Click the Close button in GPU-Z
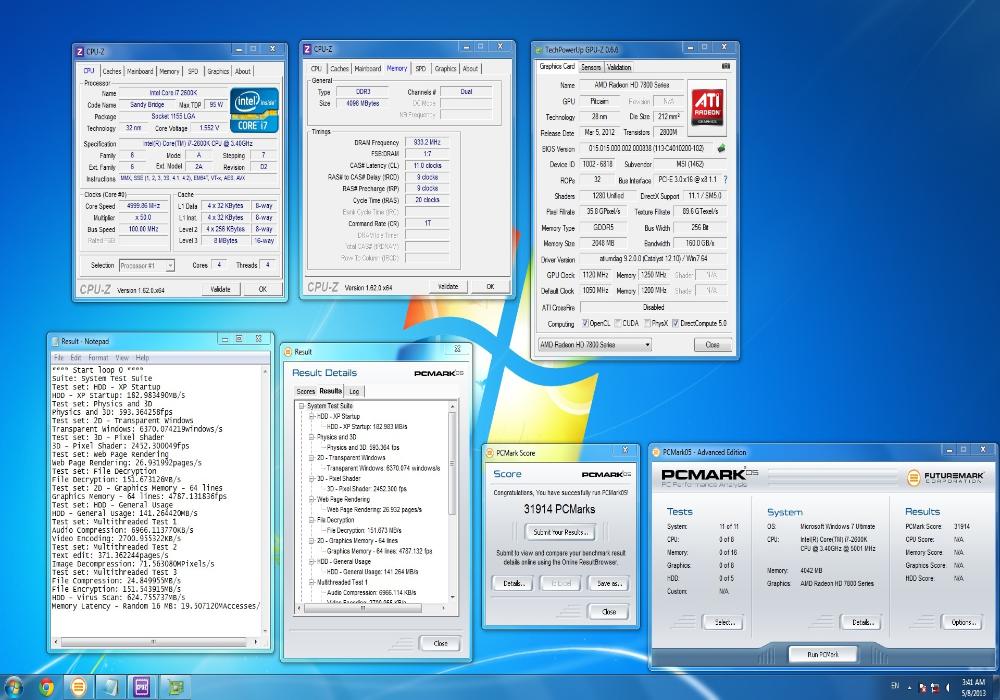This screenshot has height=700, width=1000. point(712,345)
